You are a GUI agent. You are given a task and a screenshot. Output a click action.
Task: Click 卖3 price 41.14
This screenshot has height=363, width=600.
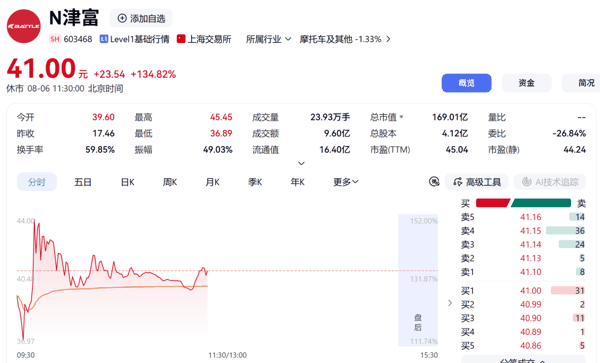[x=531, y=245]
